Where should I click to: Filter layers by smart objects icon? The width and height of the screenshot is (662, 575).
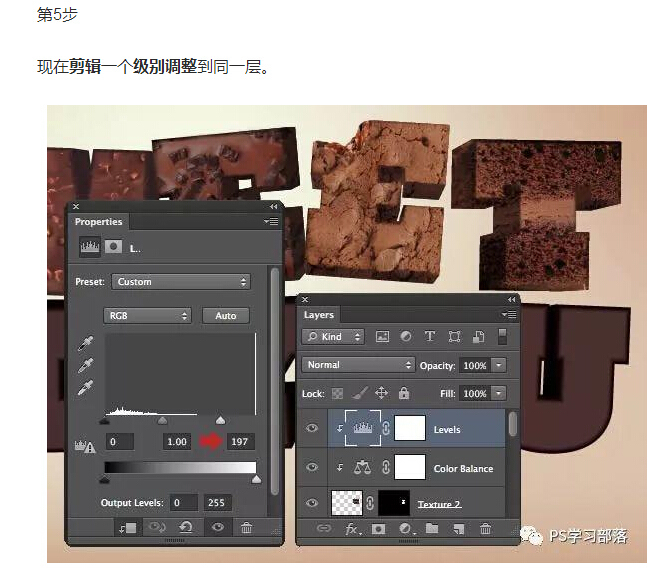click(479, 336)
